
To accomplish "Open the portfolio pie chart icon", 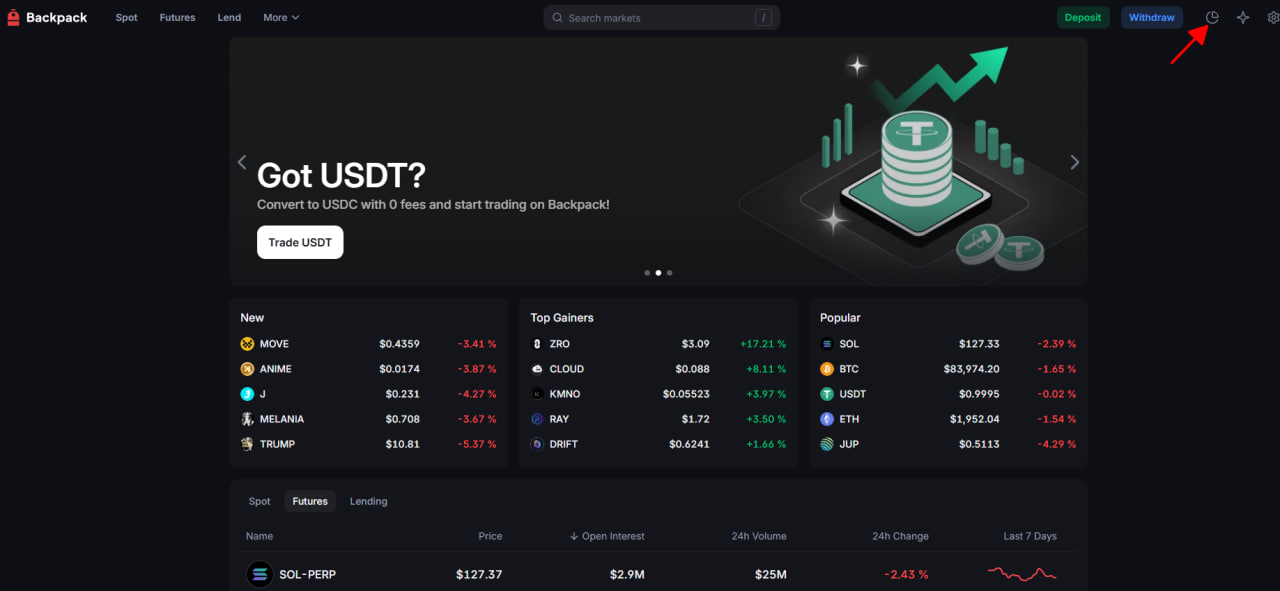I will tap(1212, 17).
